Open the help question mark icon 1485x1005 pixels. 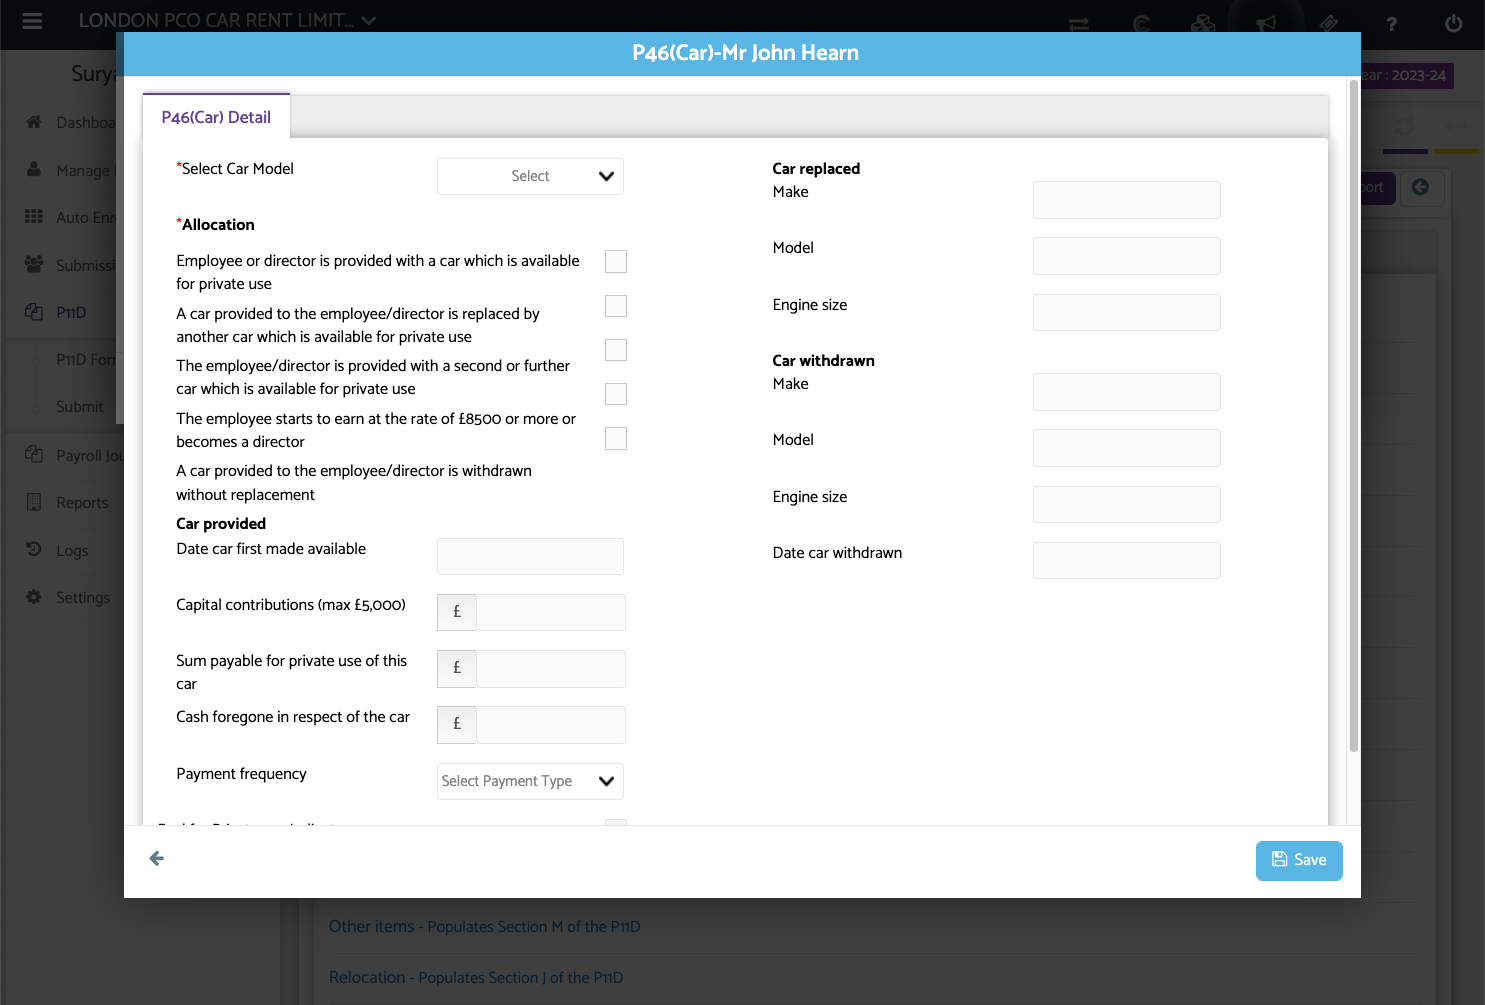pos(1391,24)
